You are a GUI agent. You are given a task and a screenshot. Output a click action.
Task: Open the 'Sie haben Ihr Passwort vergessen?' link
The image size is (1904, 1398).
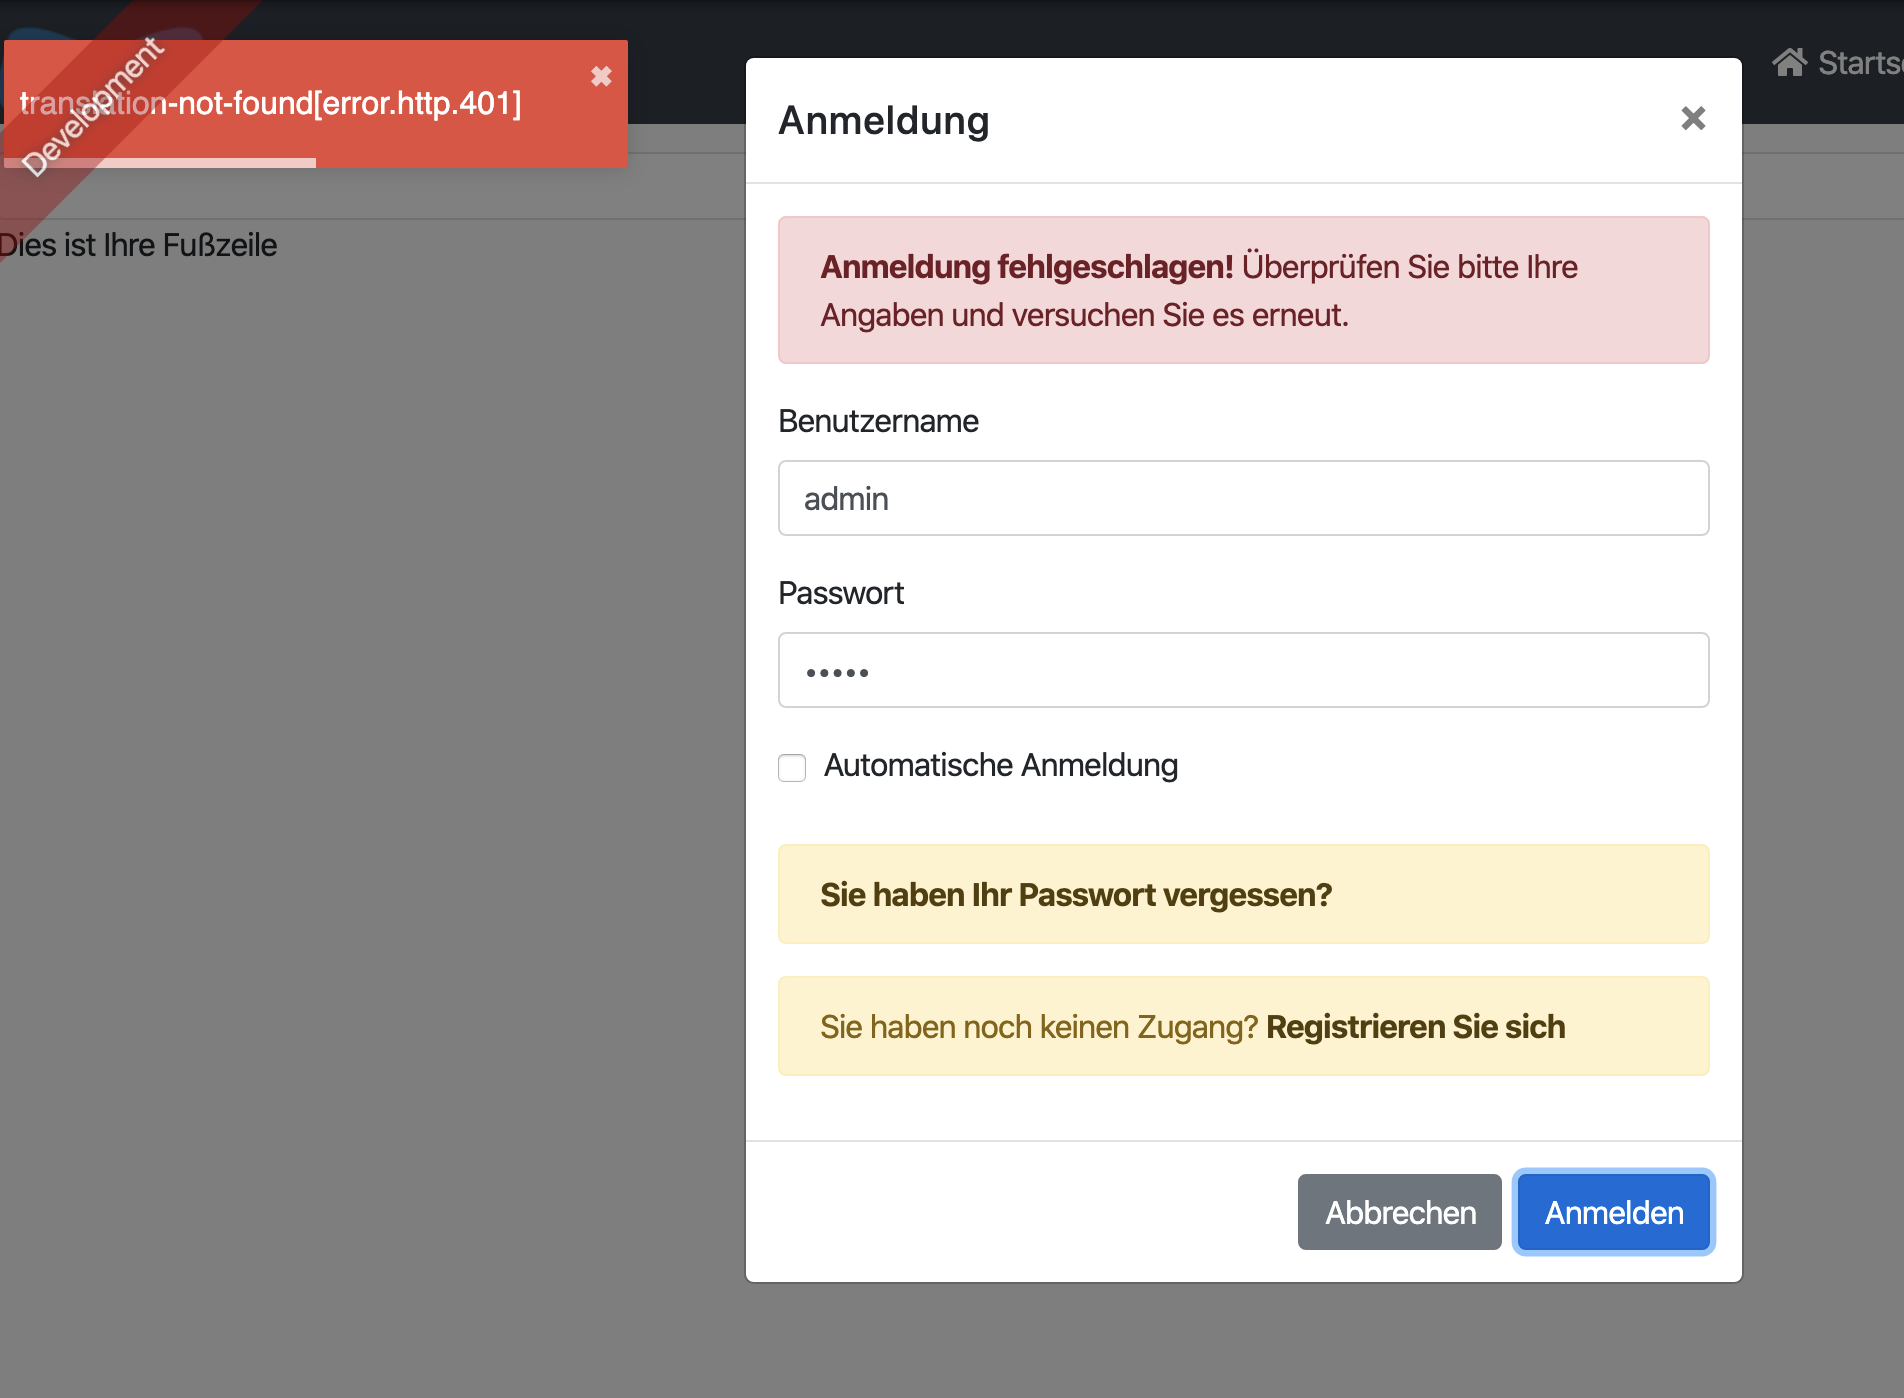(x=1076, y=895)
